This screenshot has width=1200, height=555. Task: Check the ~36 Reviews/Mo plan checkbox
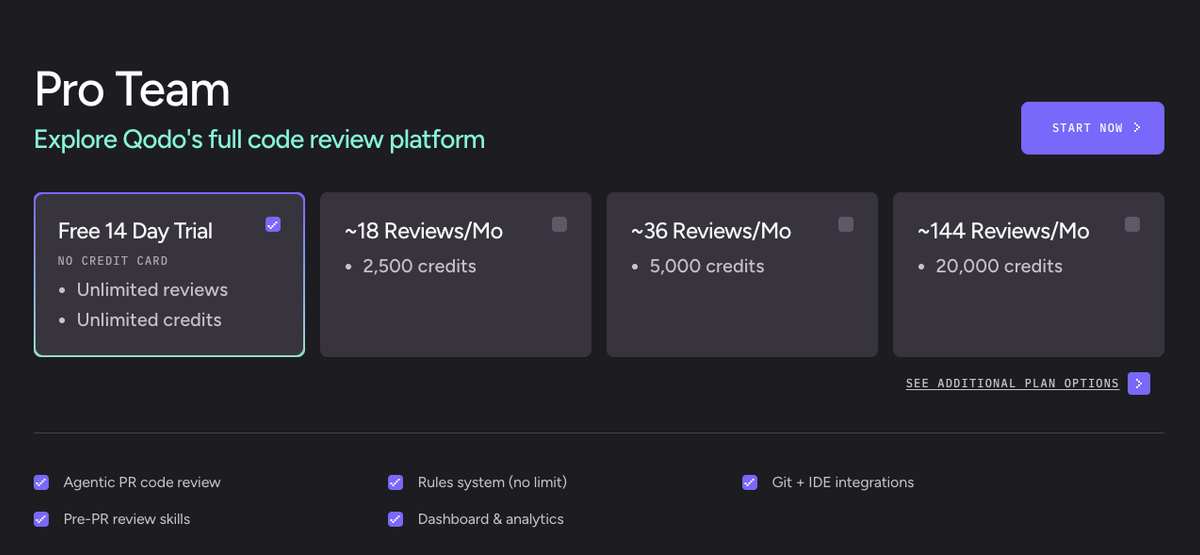click(846, 224)
